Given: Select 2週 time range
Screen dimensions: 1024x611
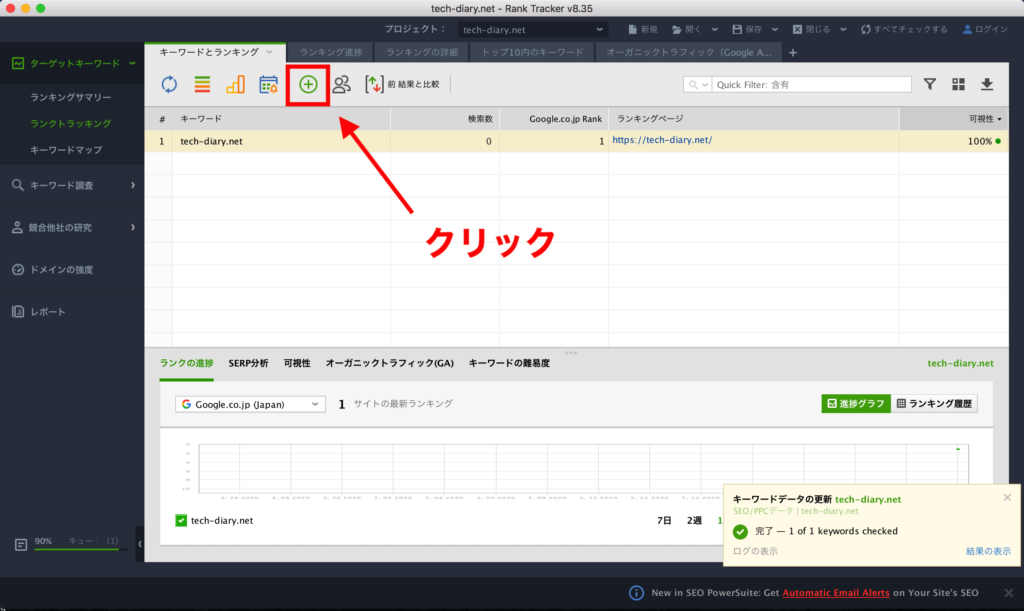Looking at the screenshot, I should (x=694, y=520).
